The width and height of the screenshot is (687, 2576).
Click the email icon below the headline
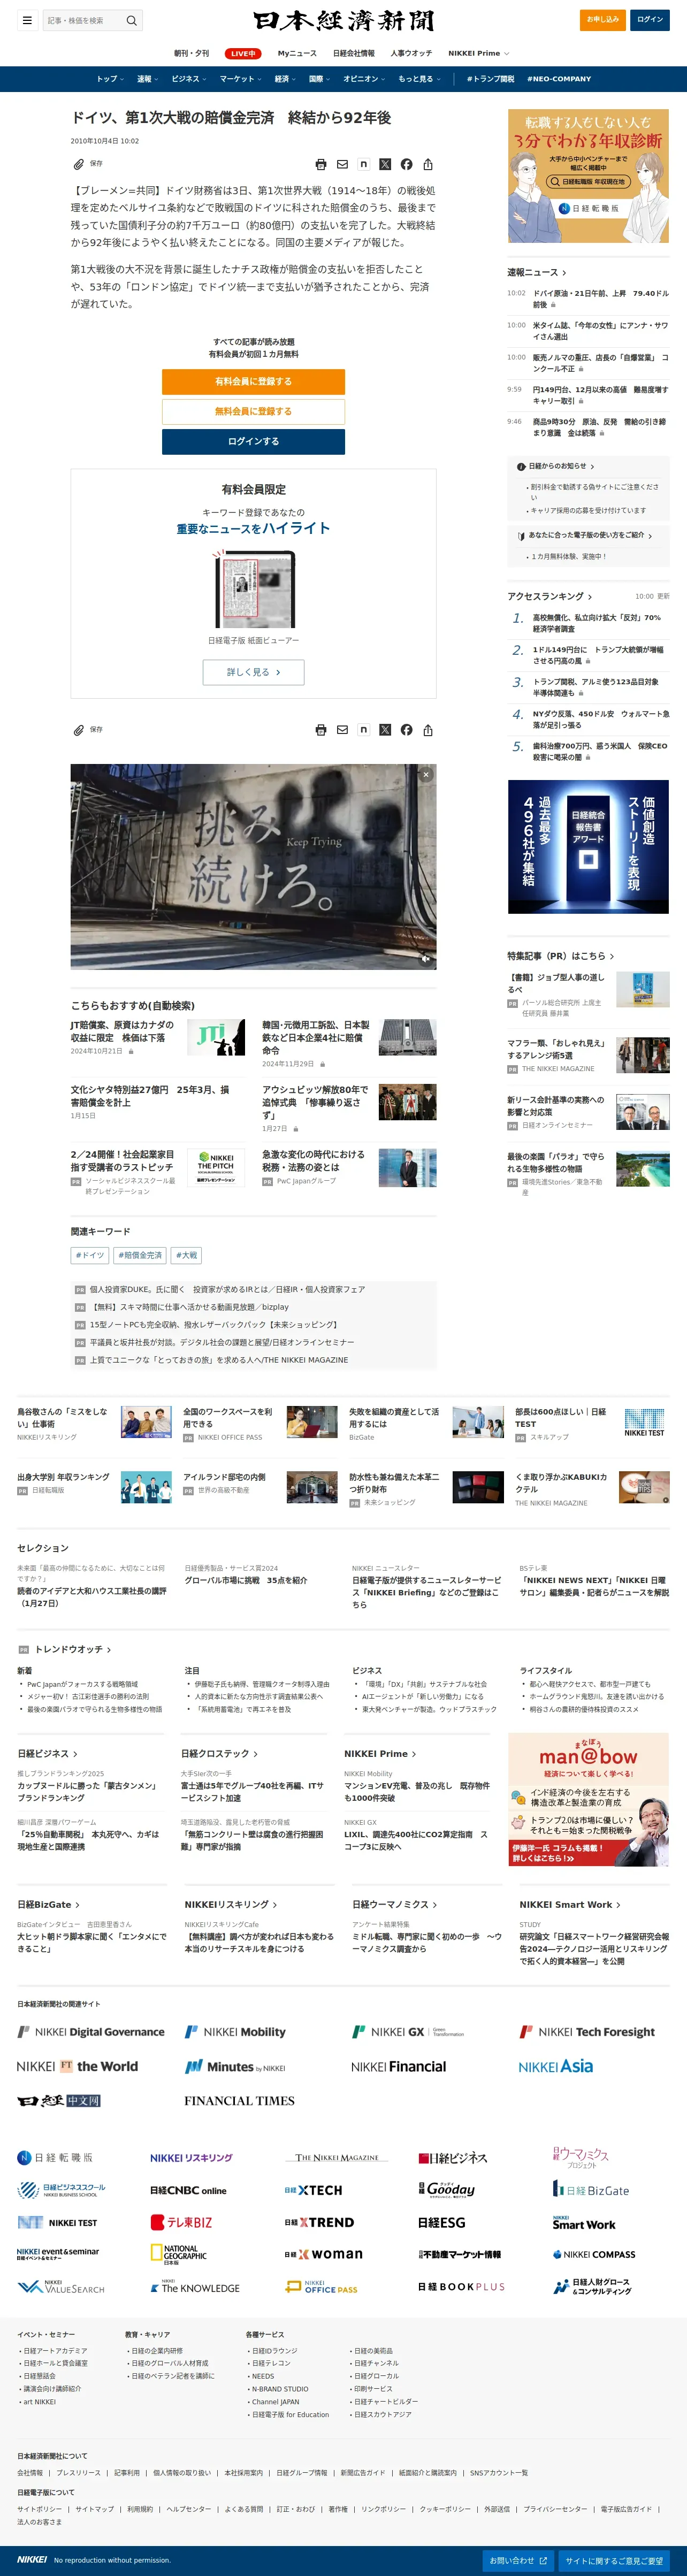pos(342,164)
